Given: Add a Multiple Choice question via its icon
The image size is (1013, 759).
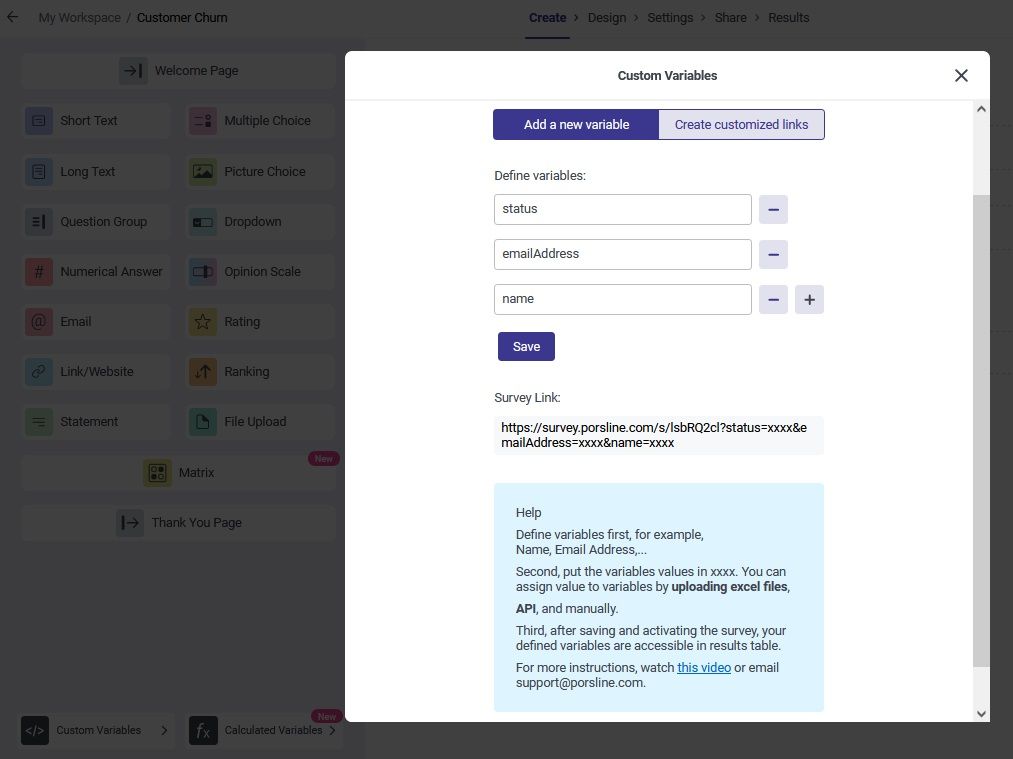Looking at the screenshot, I should tap(203, 121).
